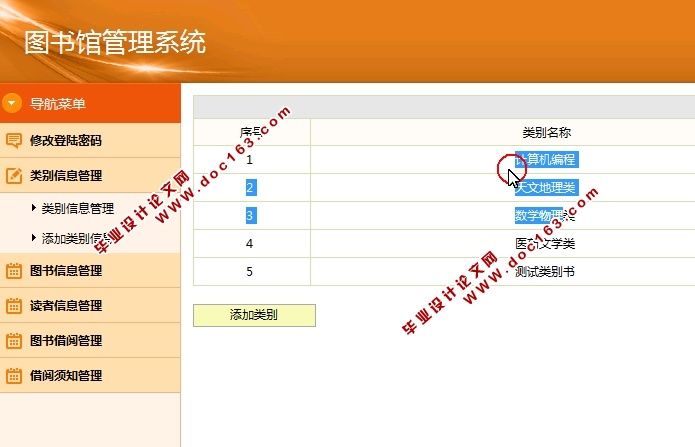Click row number 5 cell

click(250, 271)
